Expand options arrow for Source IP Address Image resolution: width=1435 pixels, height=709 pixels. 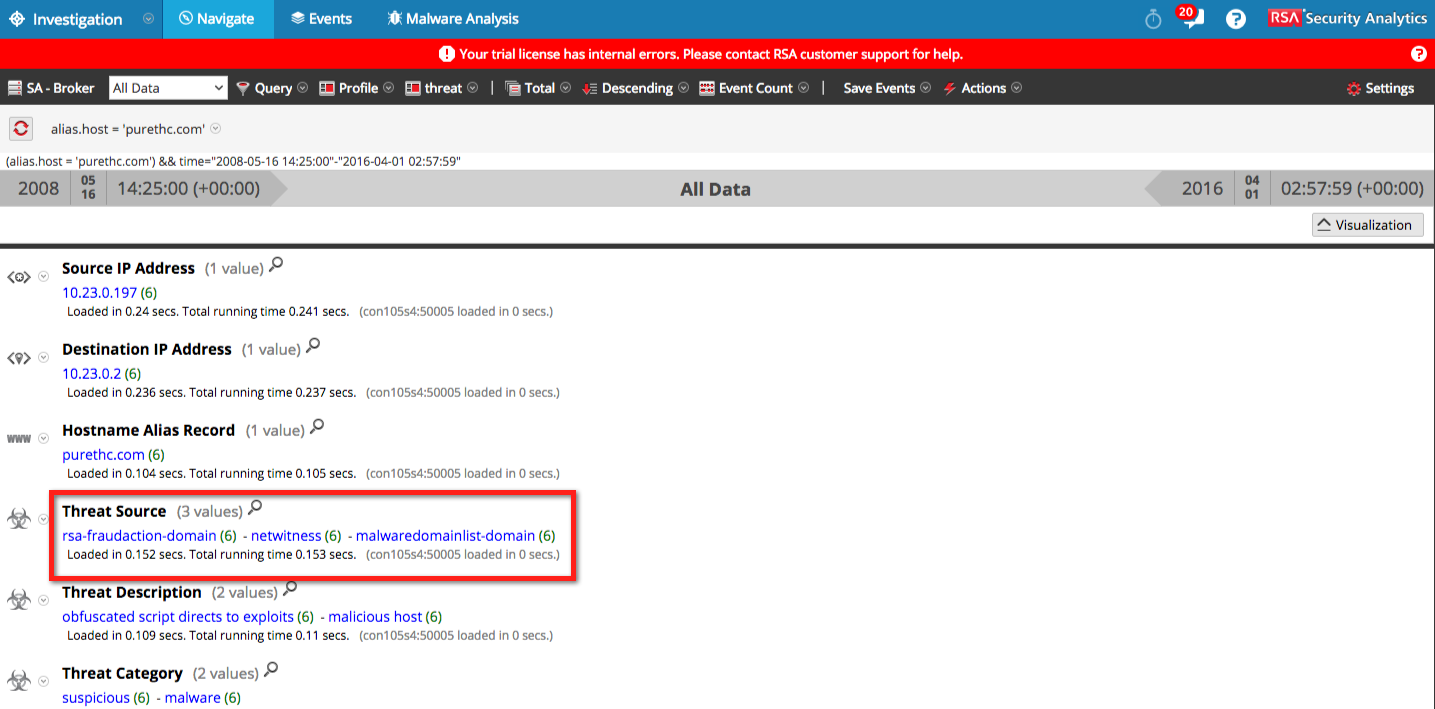(43, 277)
